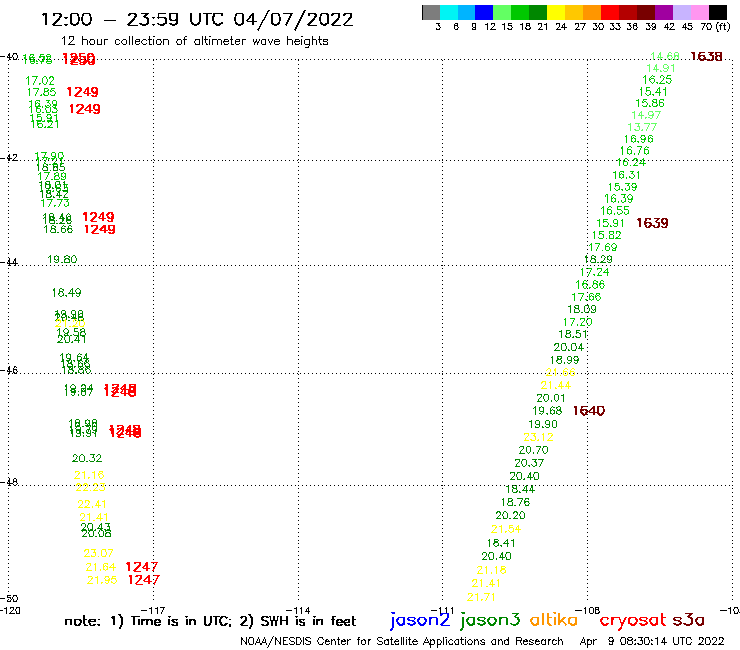Click the 17.02 value on left track
This screenshot has width=740, height=650.
point(40,81)
